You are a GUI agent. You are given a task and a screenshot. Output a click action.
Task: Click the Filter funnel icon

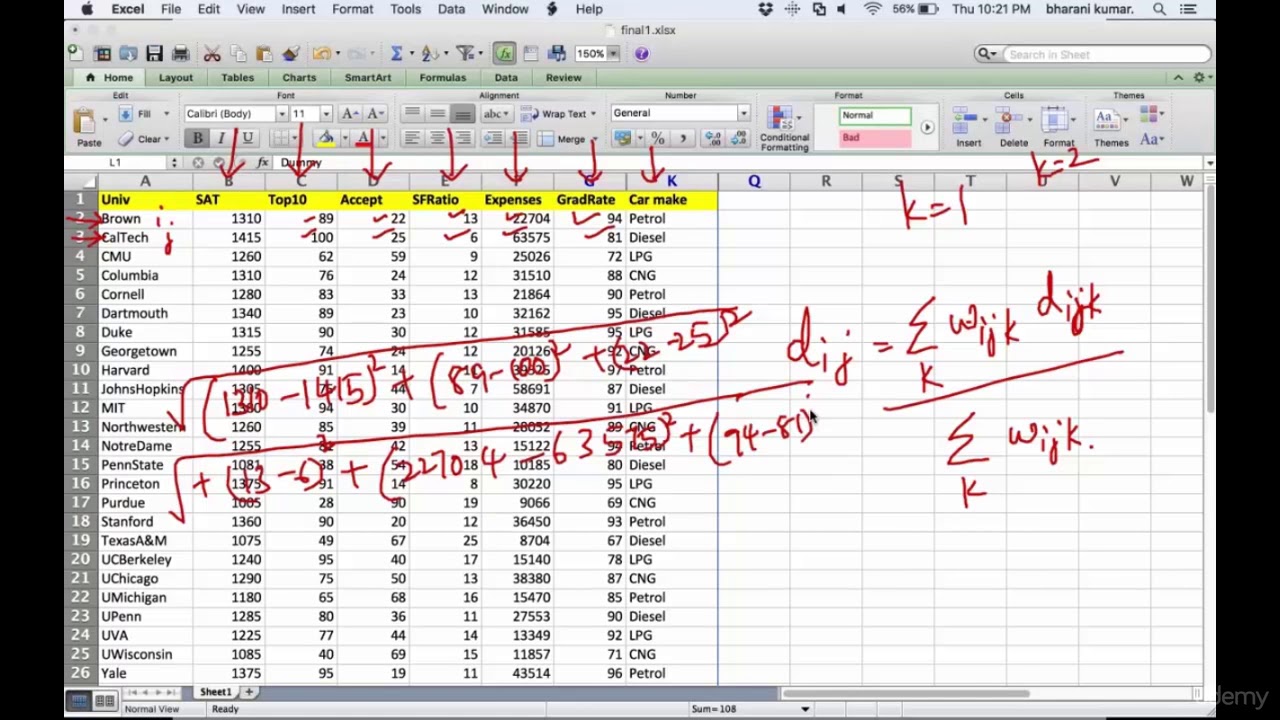click(464, 54)
